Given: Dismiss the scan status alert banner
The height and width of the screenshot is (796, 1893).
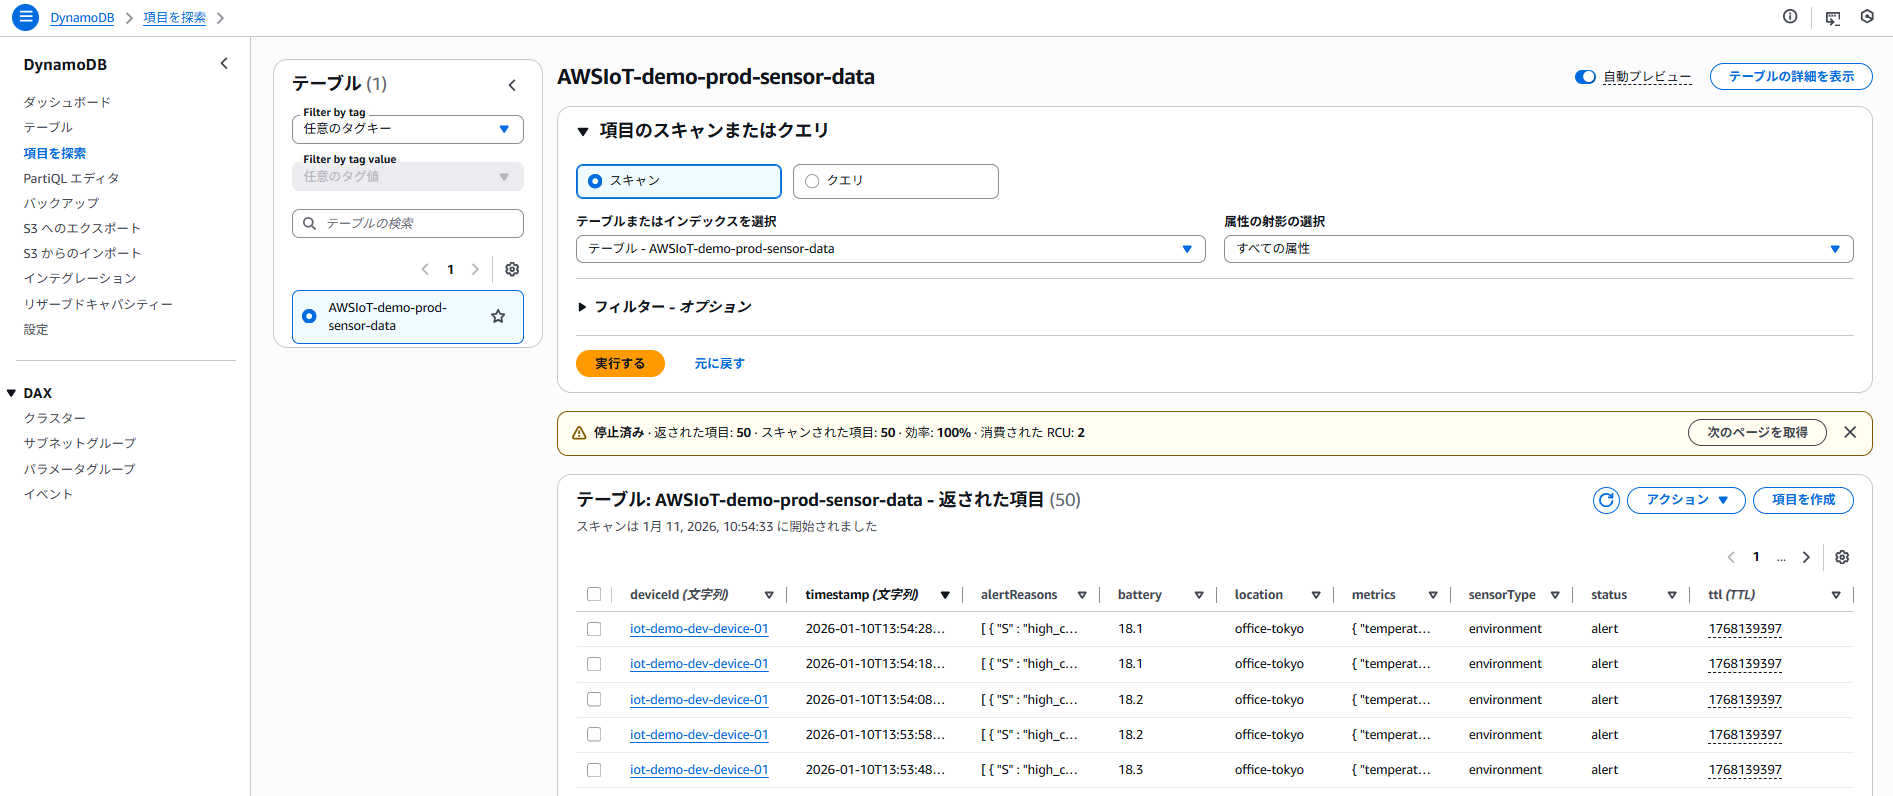Looking at the screenshot, I should pos(1850,432).
